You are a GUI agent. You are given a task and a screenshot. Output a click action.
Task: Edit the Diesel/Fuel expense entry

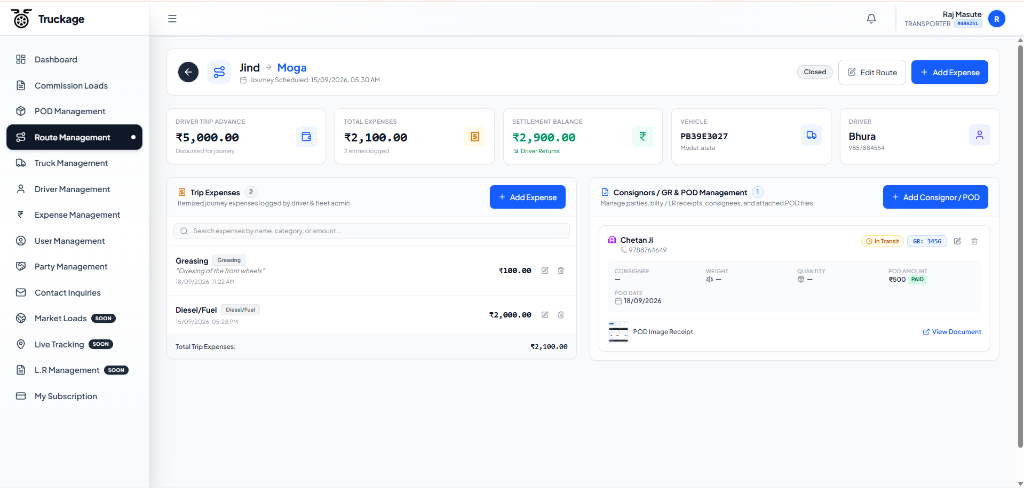[x=545, y=315]
